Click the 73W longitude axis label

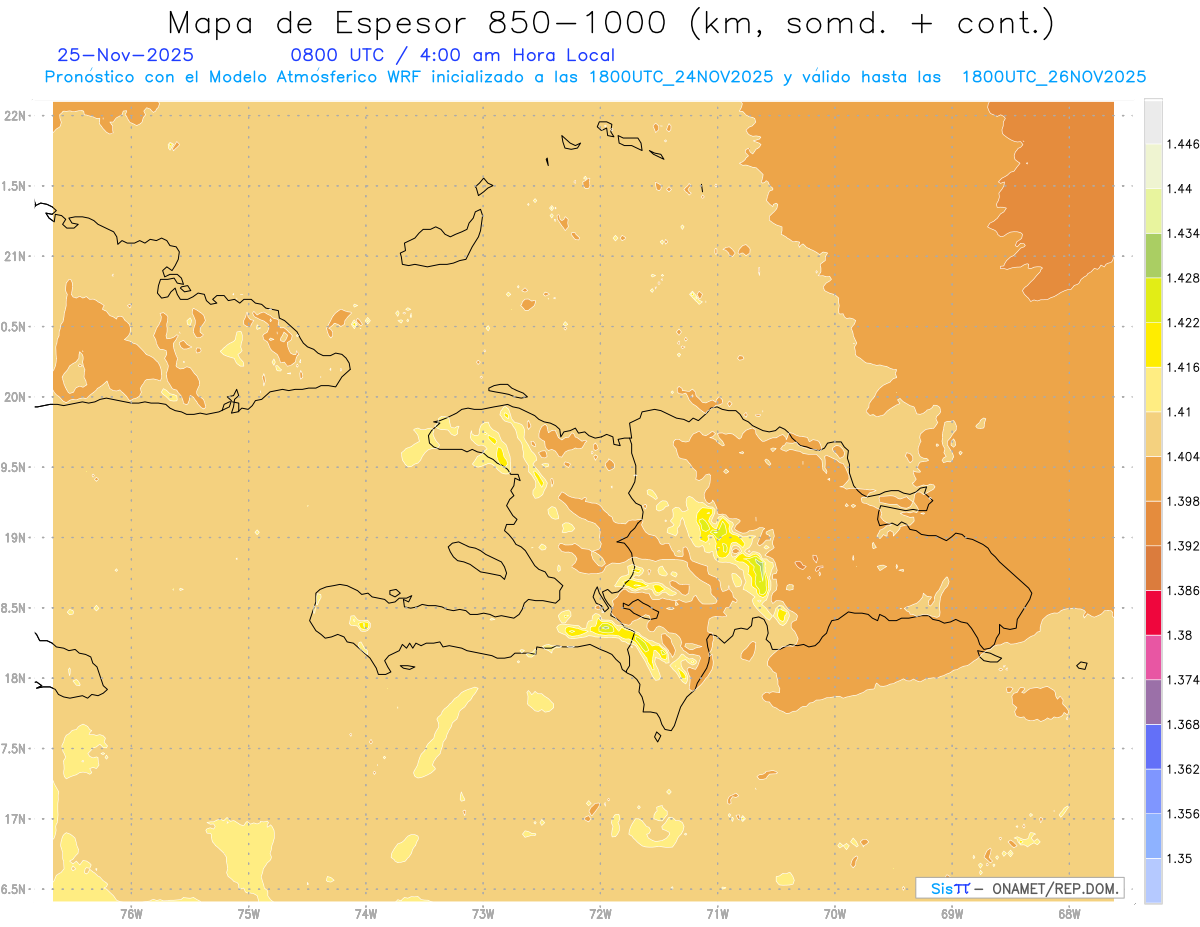(483, 913)
